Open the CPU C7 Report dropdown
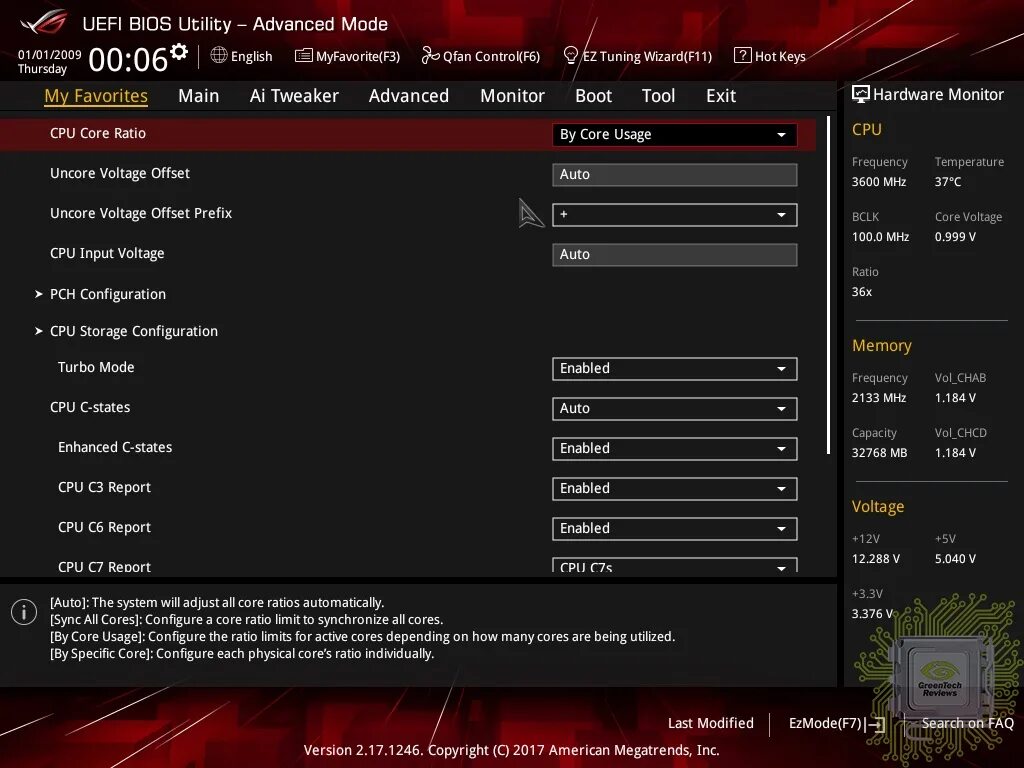1024x768 pixels. tap(675, 565)
